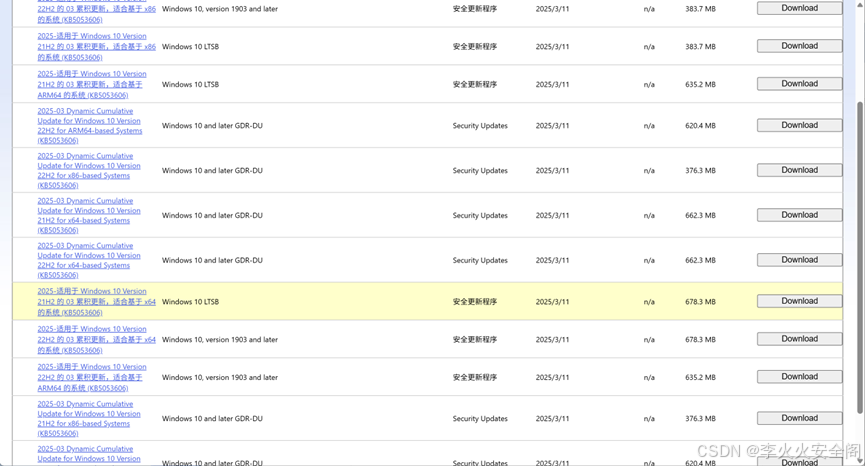Viewport: 865px width, 466px height.
Task: Open the 22H2 x86 累积更新 KB5053606 link
Action: click(97, 12)
